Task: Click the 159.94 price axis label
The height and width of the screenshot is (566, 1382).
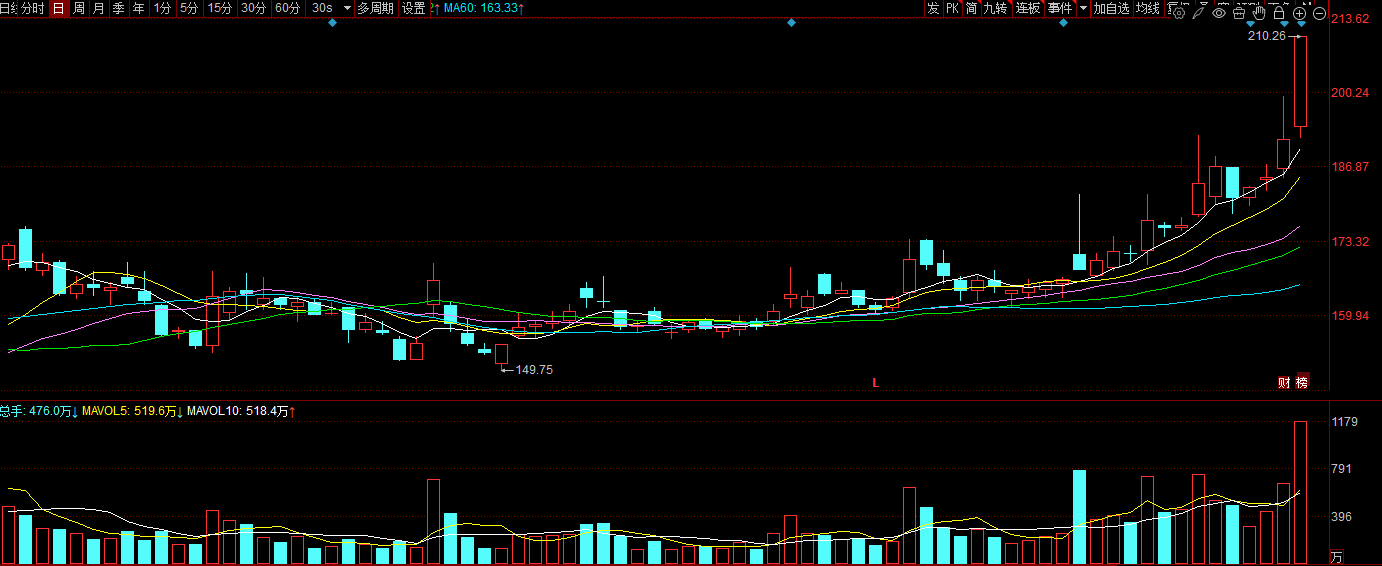Action: point(1349,316)
